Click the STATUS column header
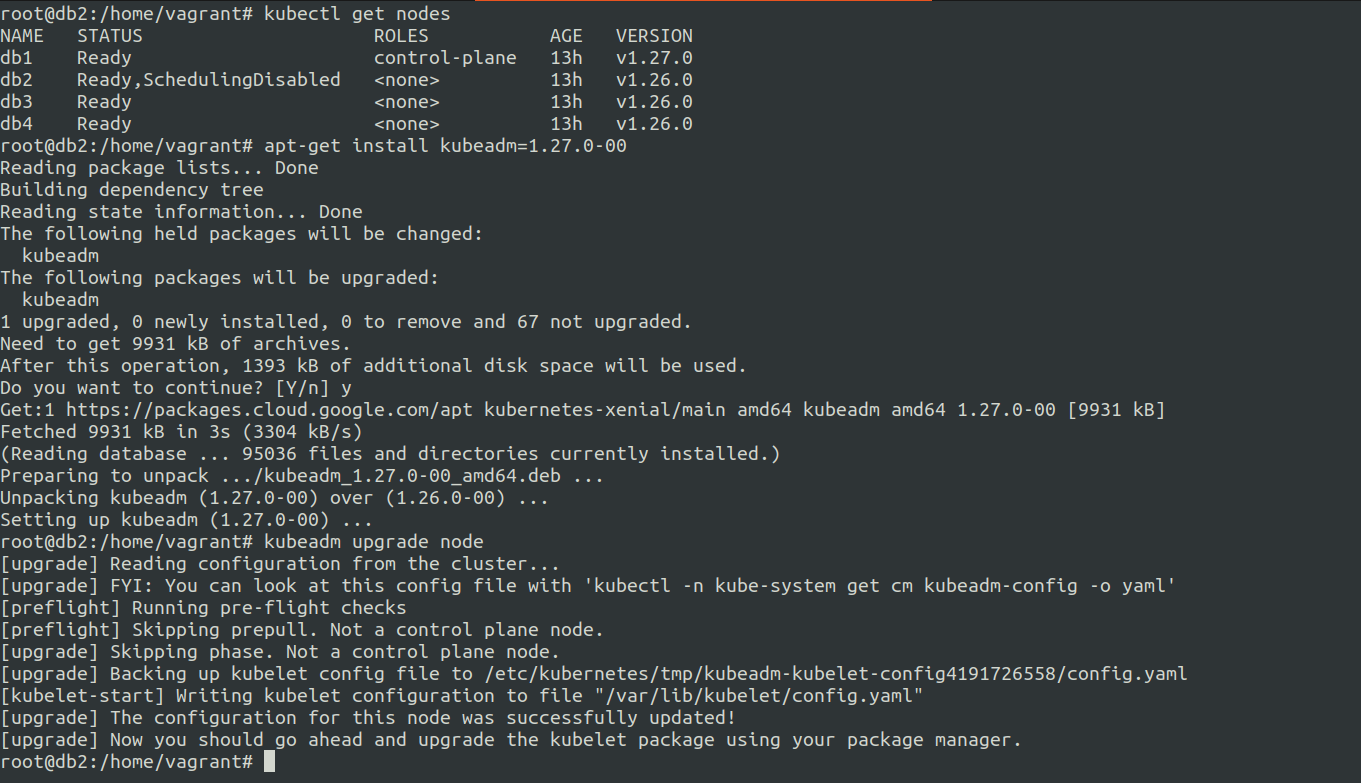The height and width of the screenshot is (783, 1361). tap(109, 36)
